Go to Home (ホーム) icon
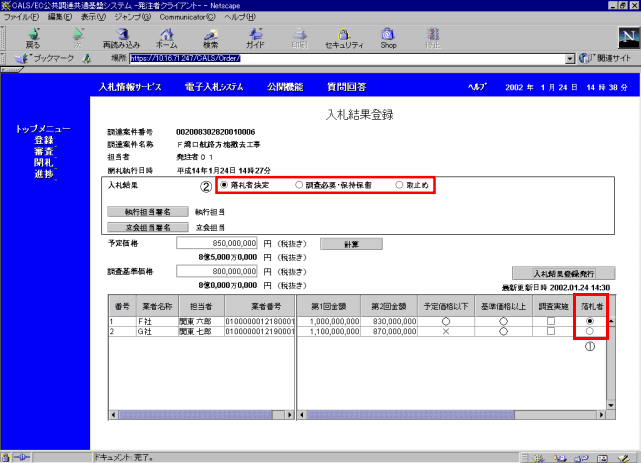Viewport: 641px width, 463px height. click(166, 38)
